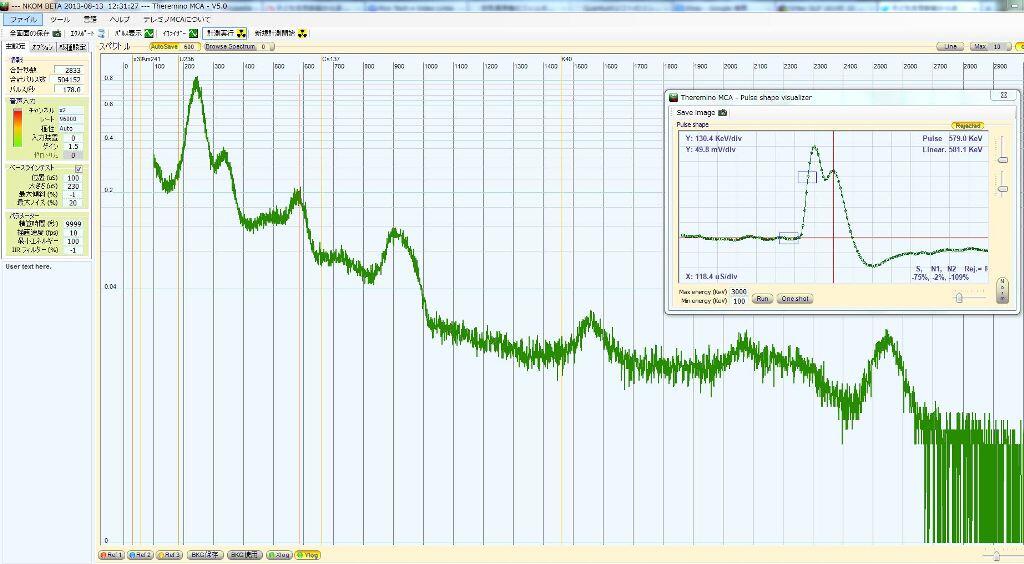Image resolution: width=1024 pixels, height=564 pixels.
Task: Click the Max energy field showing 3000
Action: 739,292
